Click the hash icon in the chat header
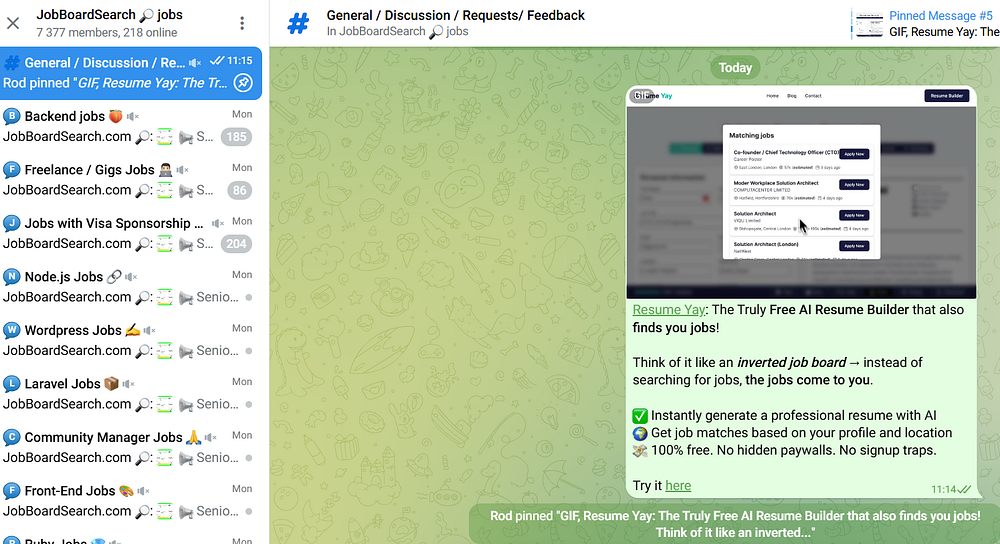The width and height of the screenshot is (1000, 544). tap(298, 24)
